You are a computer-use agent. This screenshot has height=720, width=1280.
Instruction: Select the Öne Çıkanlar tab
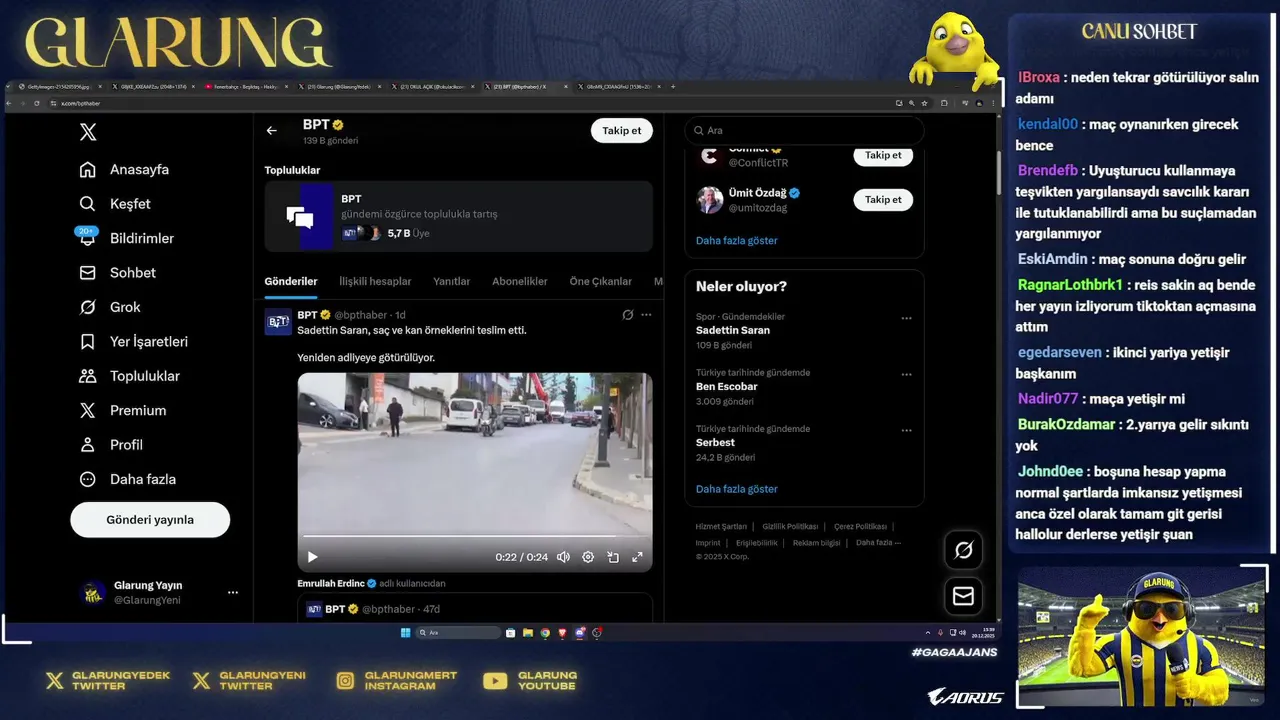(600, 282)
